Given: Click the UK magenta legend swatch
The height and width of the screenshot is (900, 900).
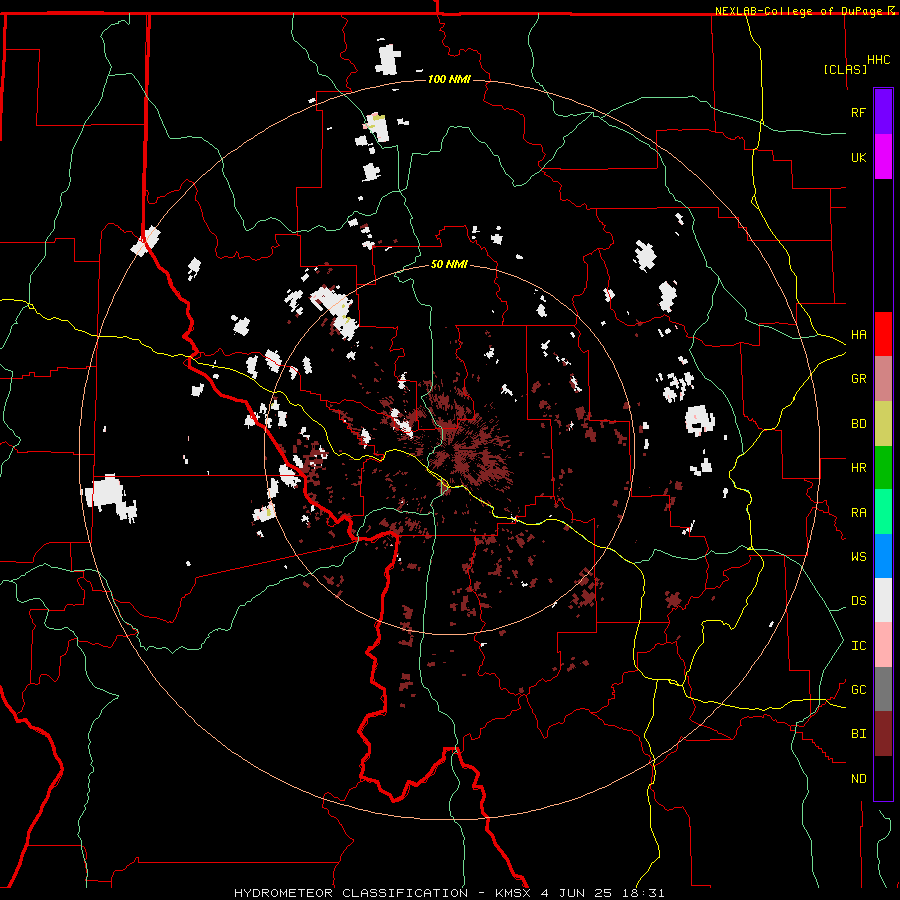Looking at the screenshot, I should 883,157.
